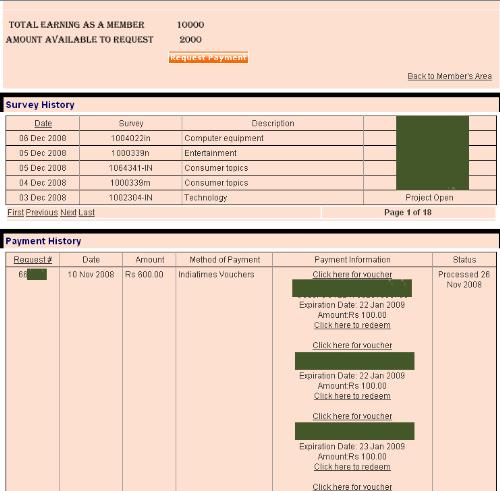Click the Survey History section title
The height and width of the screenshot is (491, 500).
pos(40,105)
